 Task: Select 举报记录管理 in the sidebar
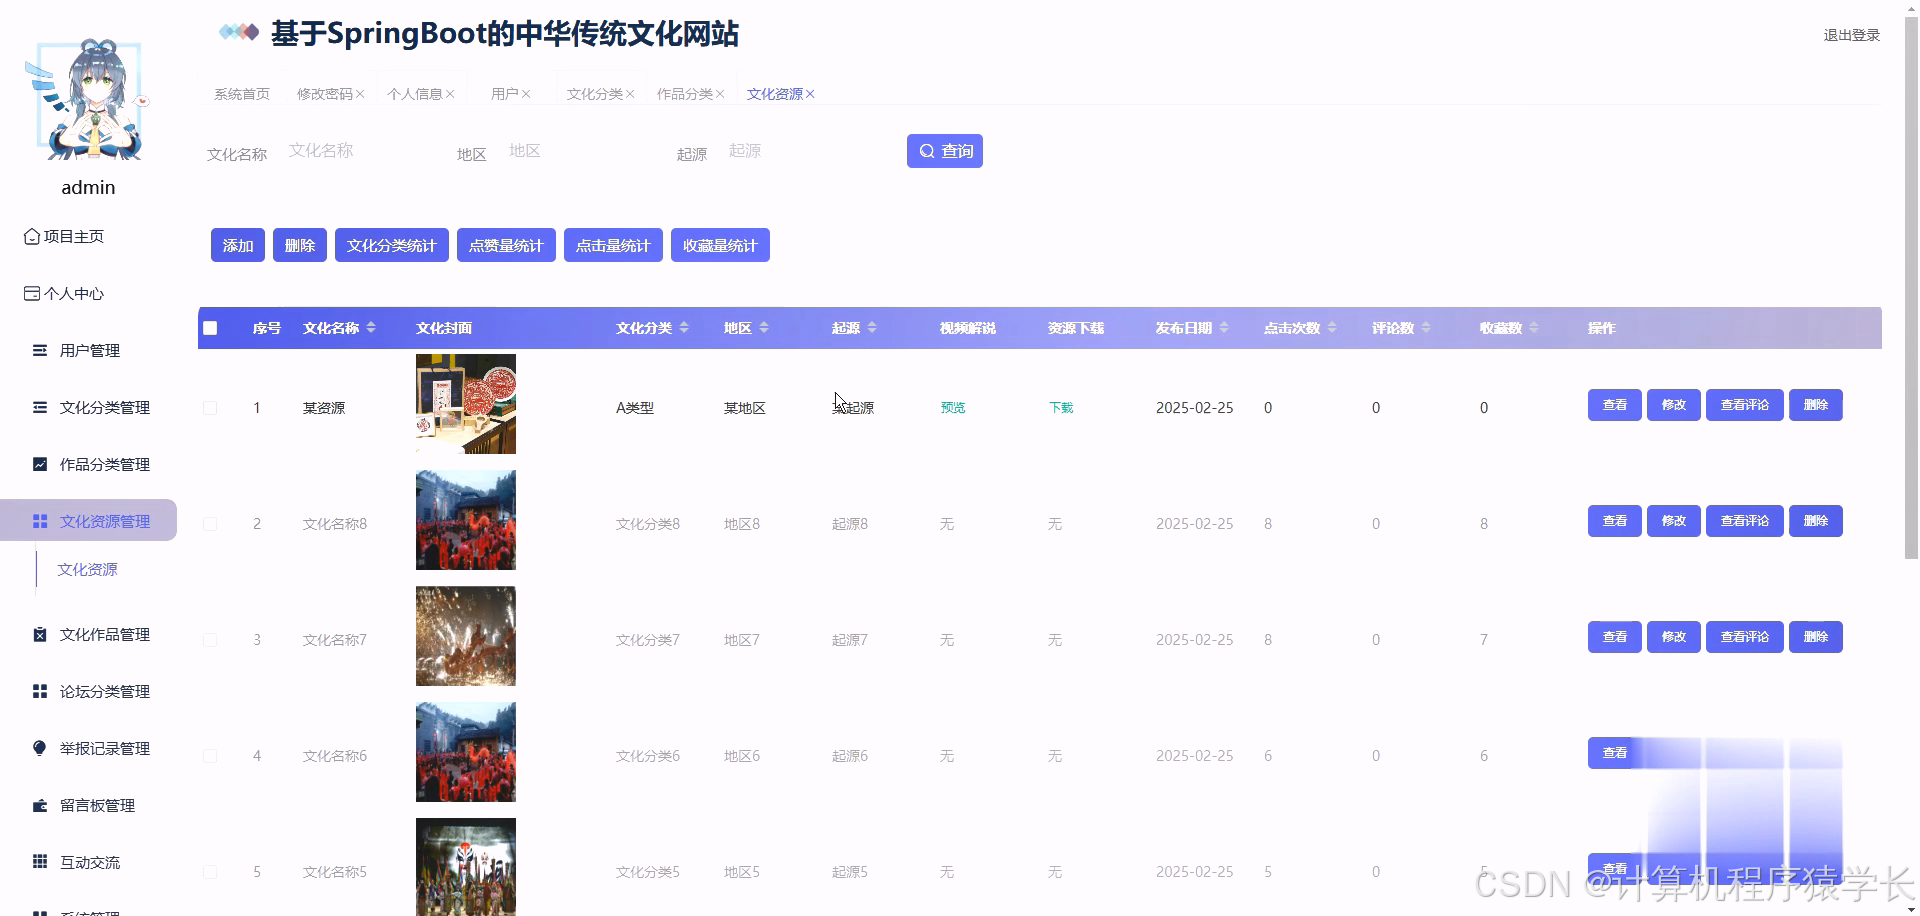pos(104,748)
